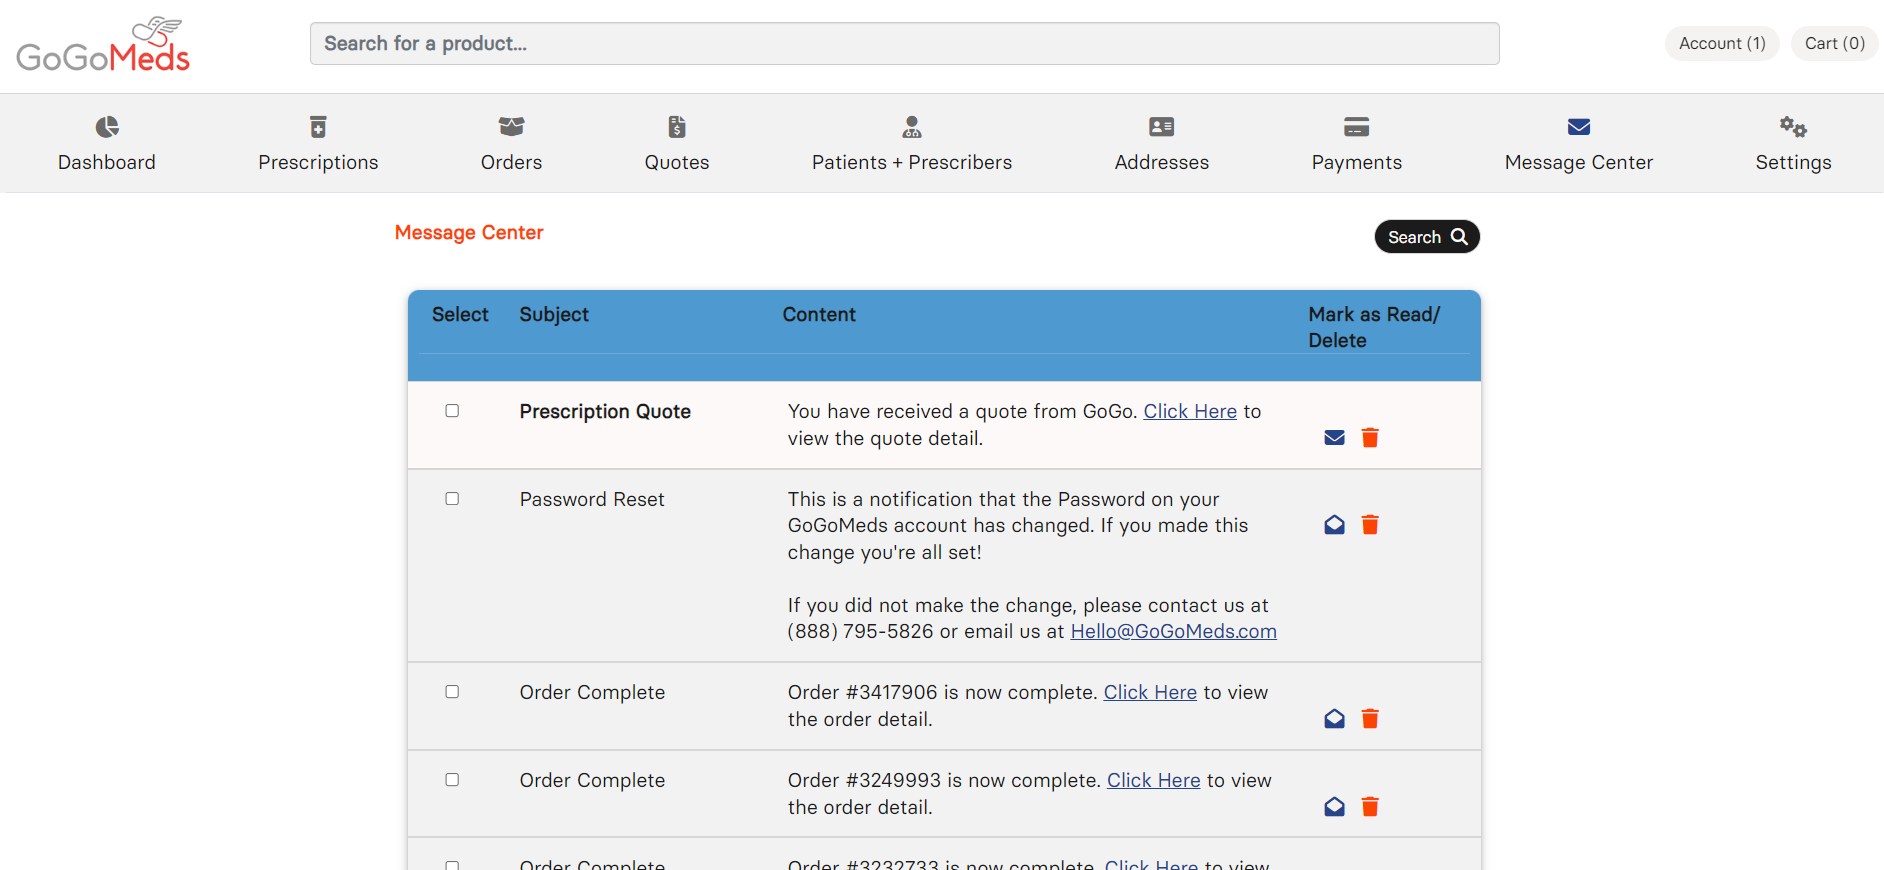Open the Dashboard tab
The width and height of the screenshot is (1884, 870).
pos(107,162)
